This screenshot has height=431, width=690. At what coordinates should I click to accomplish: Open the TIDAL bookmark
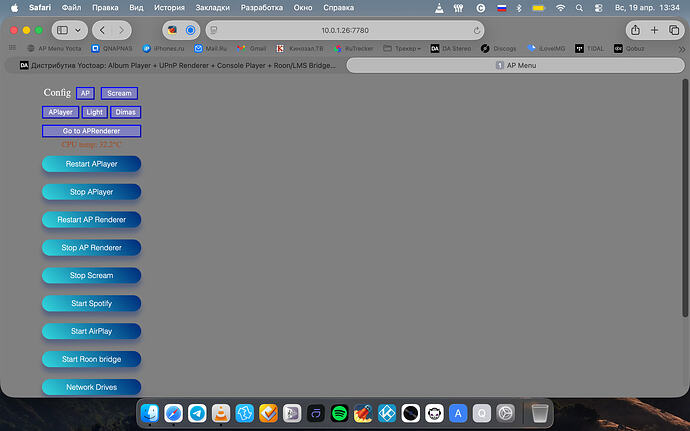pos(590,48)
